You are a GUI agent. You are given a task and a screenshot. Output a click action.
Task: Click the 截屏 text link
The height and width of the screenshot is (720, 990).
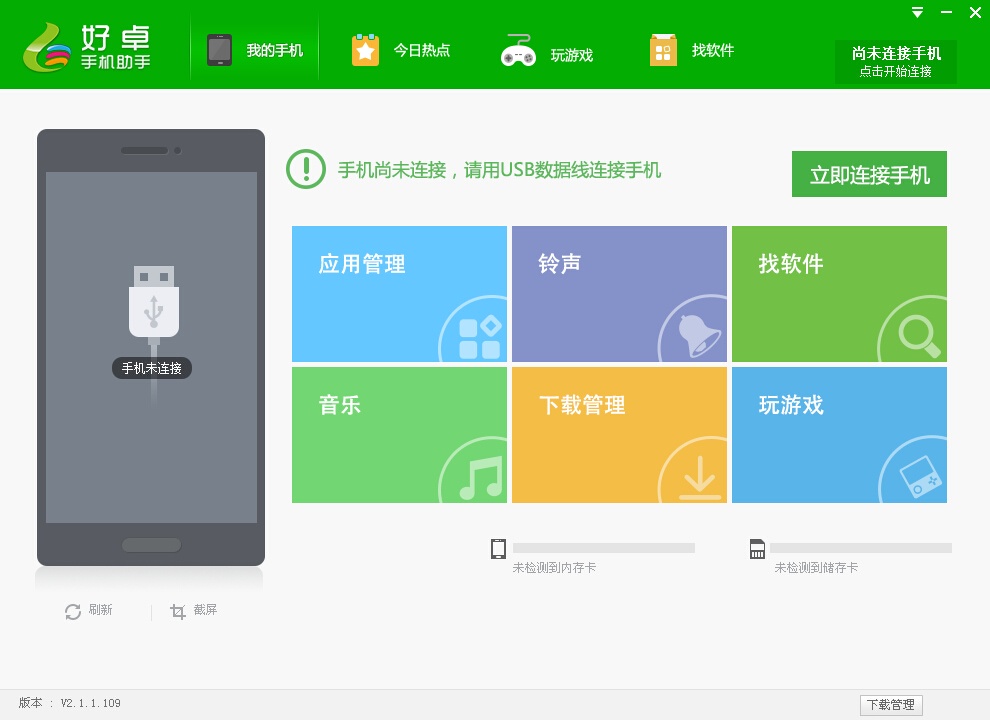[205, 609]
